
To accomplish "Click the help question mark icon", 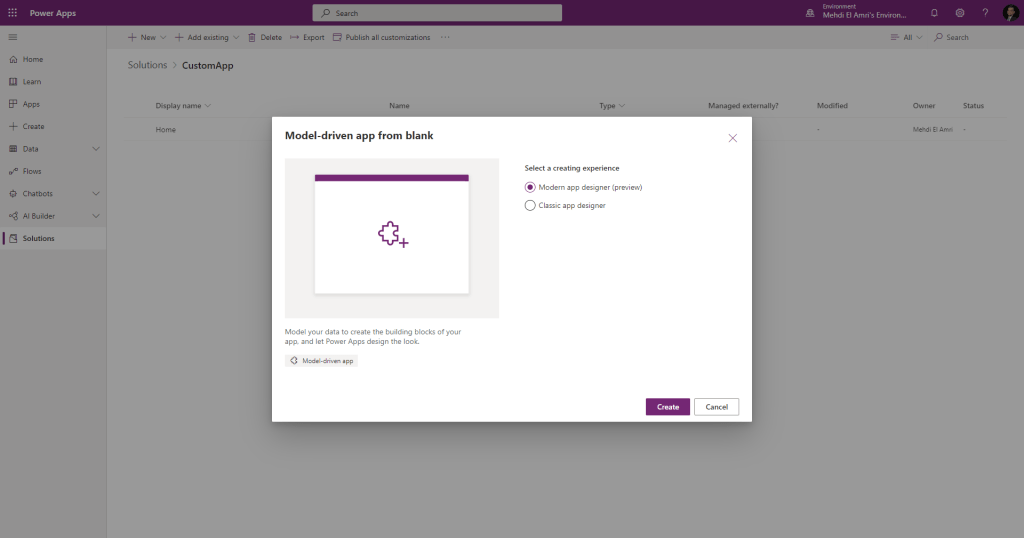I will pyautogui.click(x=985, y=13).
